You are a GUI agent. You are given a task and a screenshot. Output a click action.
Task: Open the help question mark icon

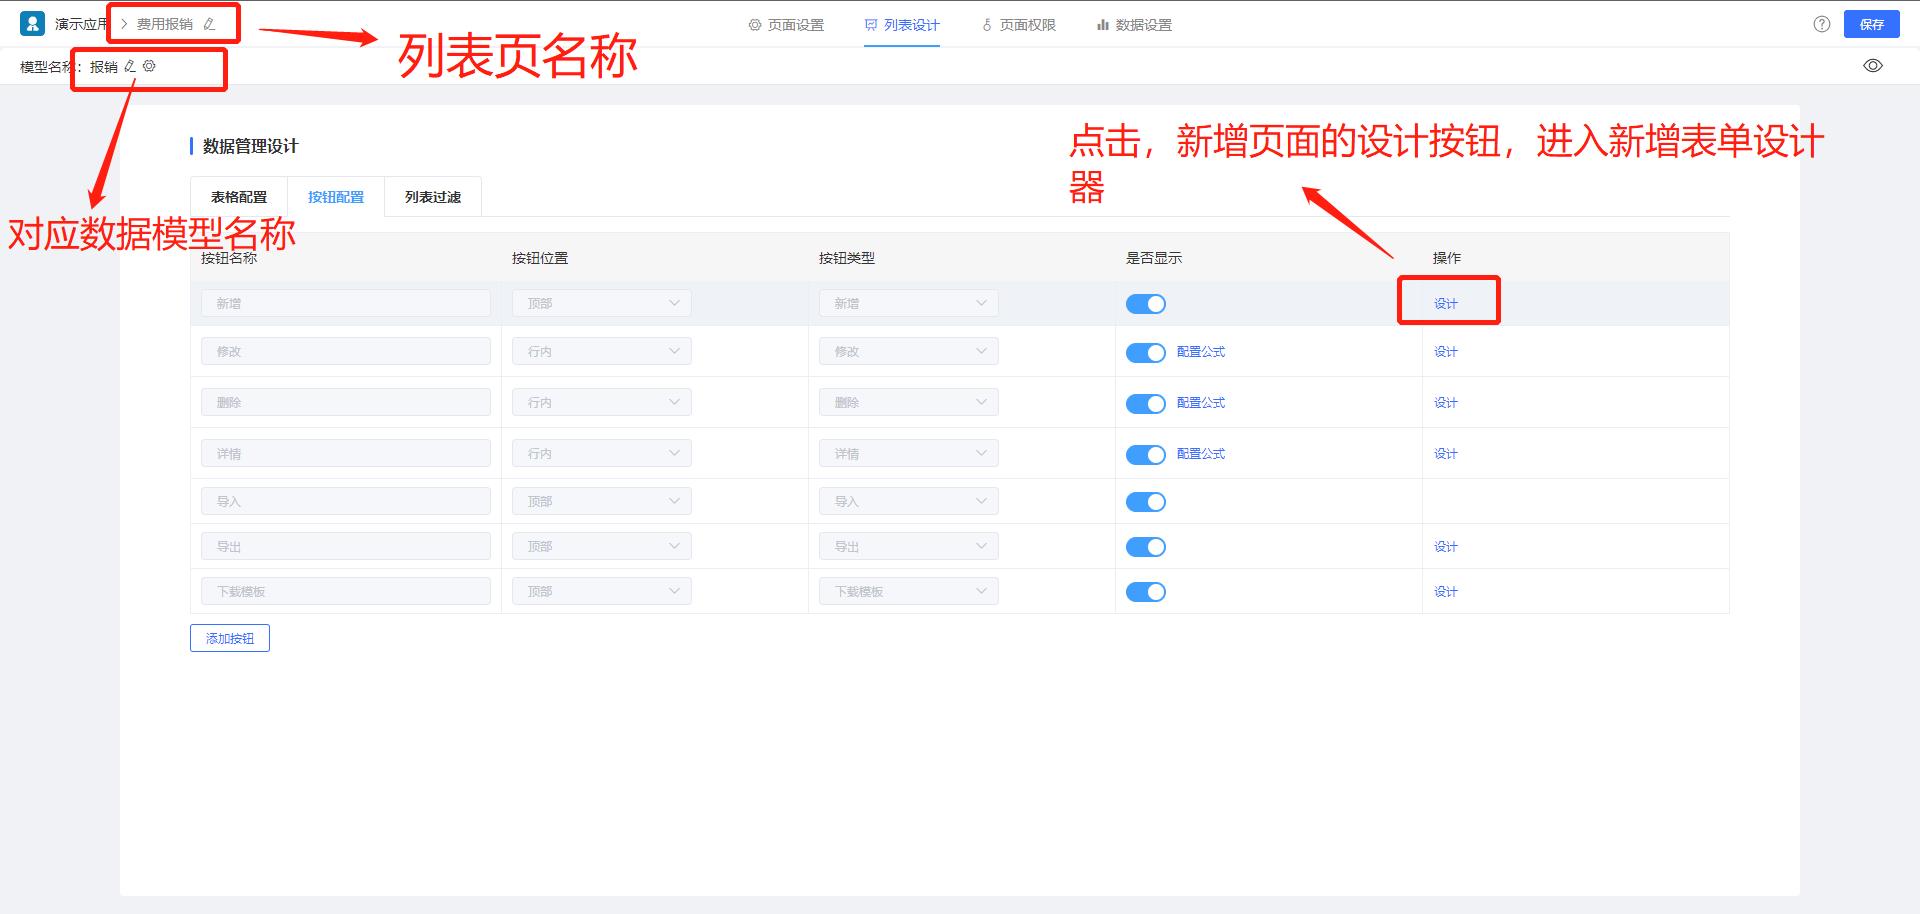pyautogui.click(x=1822, y=24)
